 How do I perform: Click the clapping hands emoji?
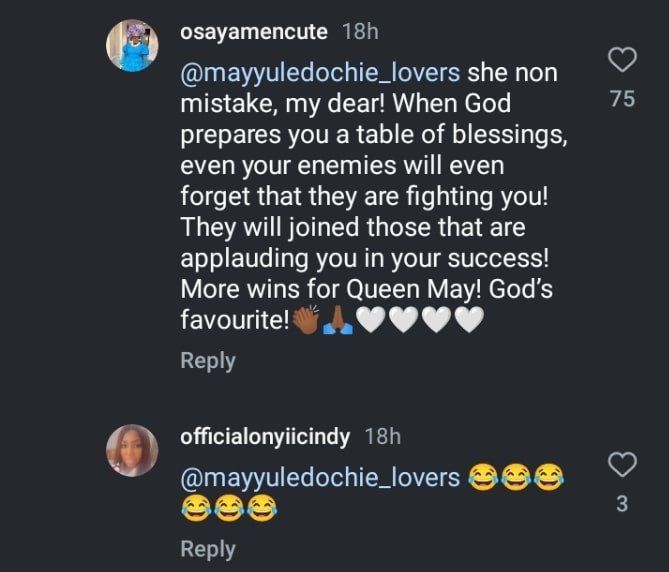(x=305, y=321)
